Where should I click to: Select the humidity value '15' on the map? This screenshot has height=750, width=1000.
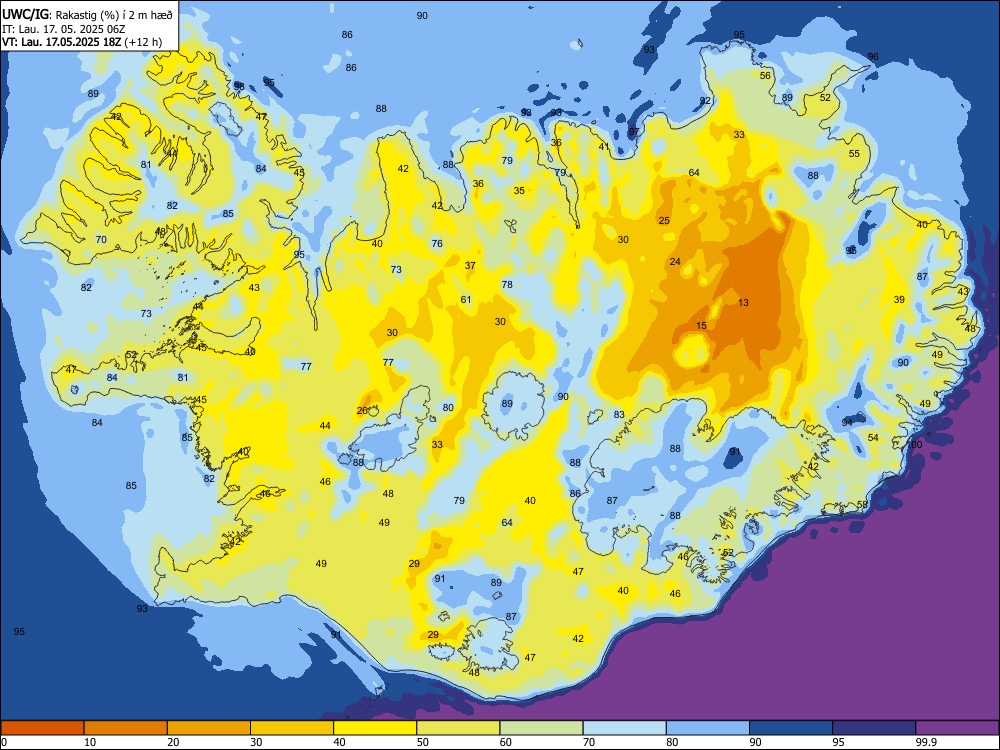pos(701,325)
